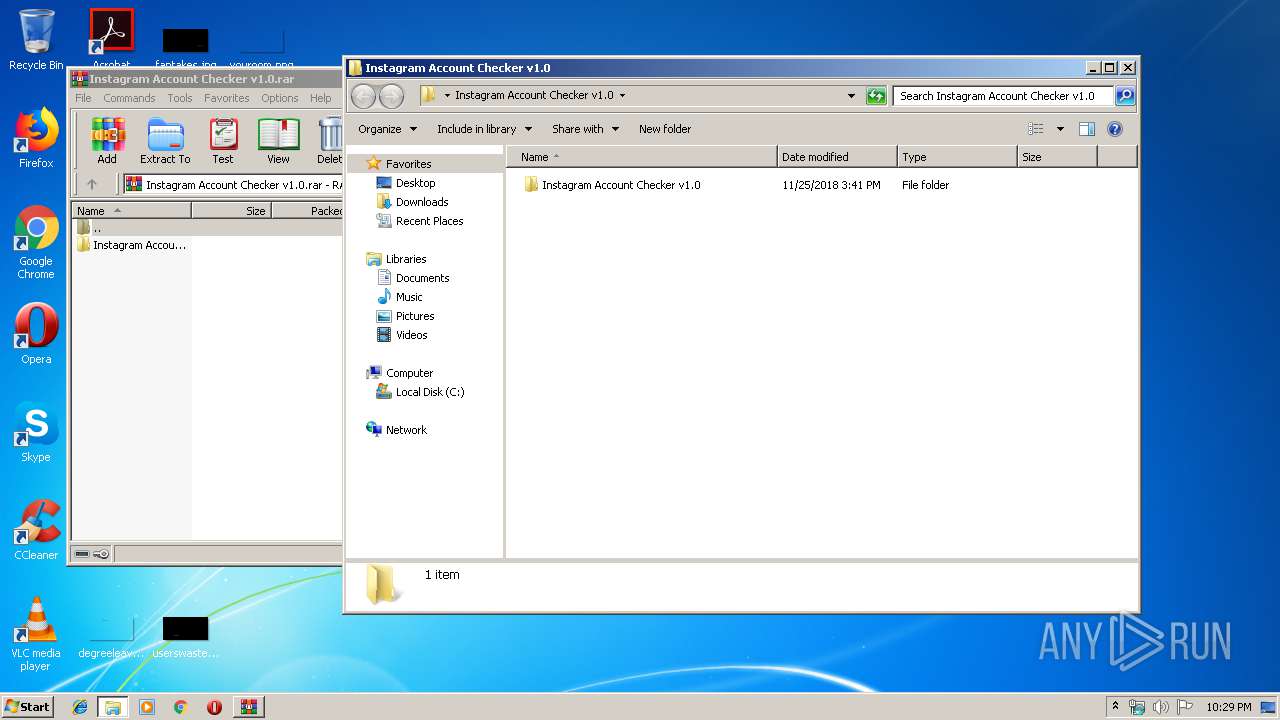This screenshot has height=720, width=1280.
Task: Select Favorites in navigation pane
Action: 409,164
